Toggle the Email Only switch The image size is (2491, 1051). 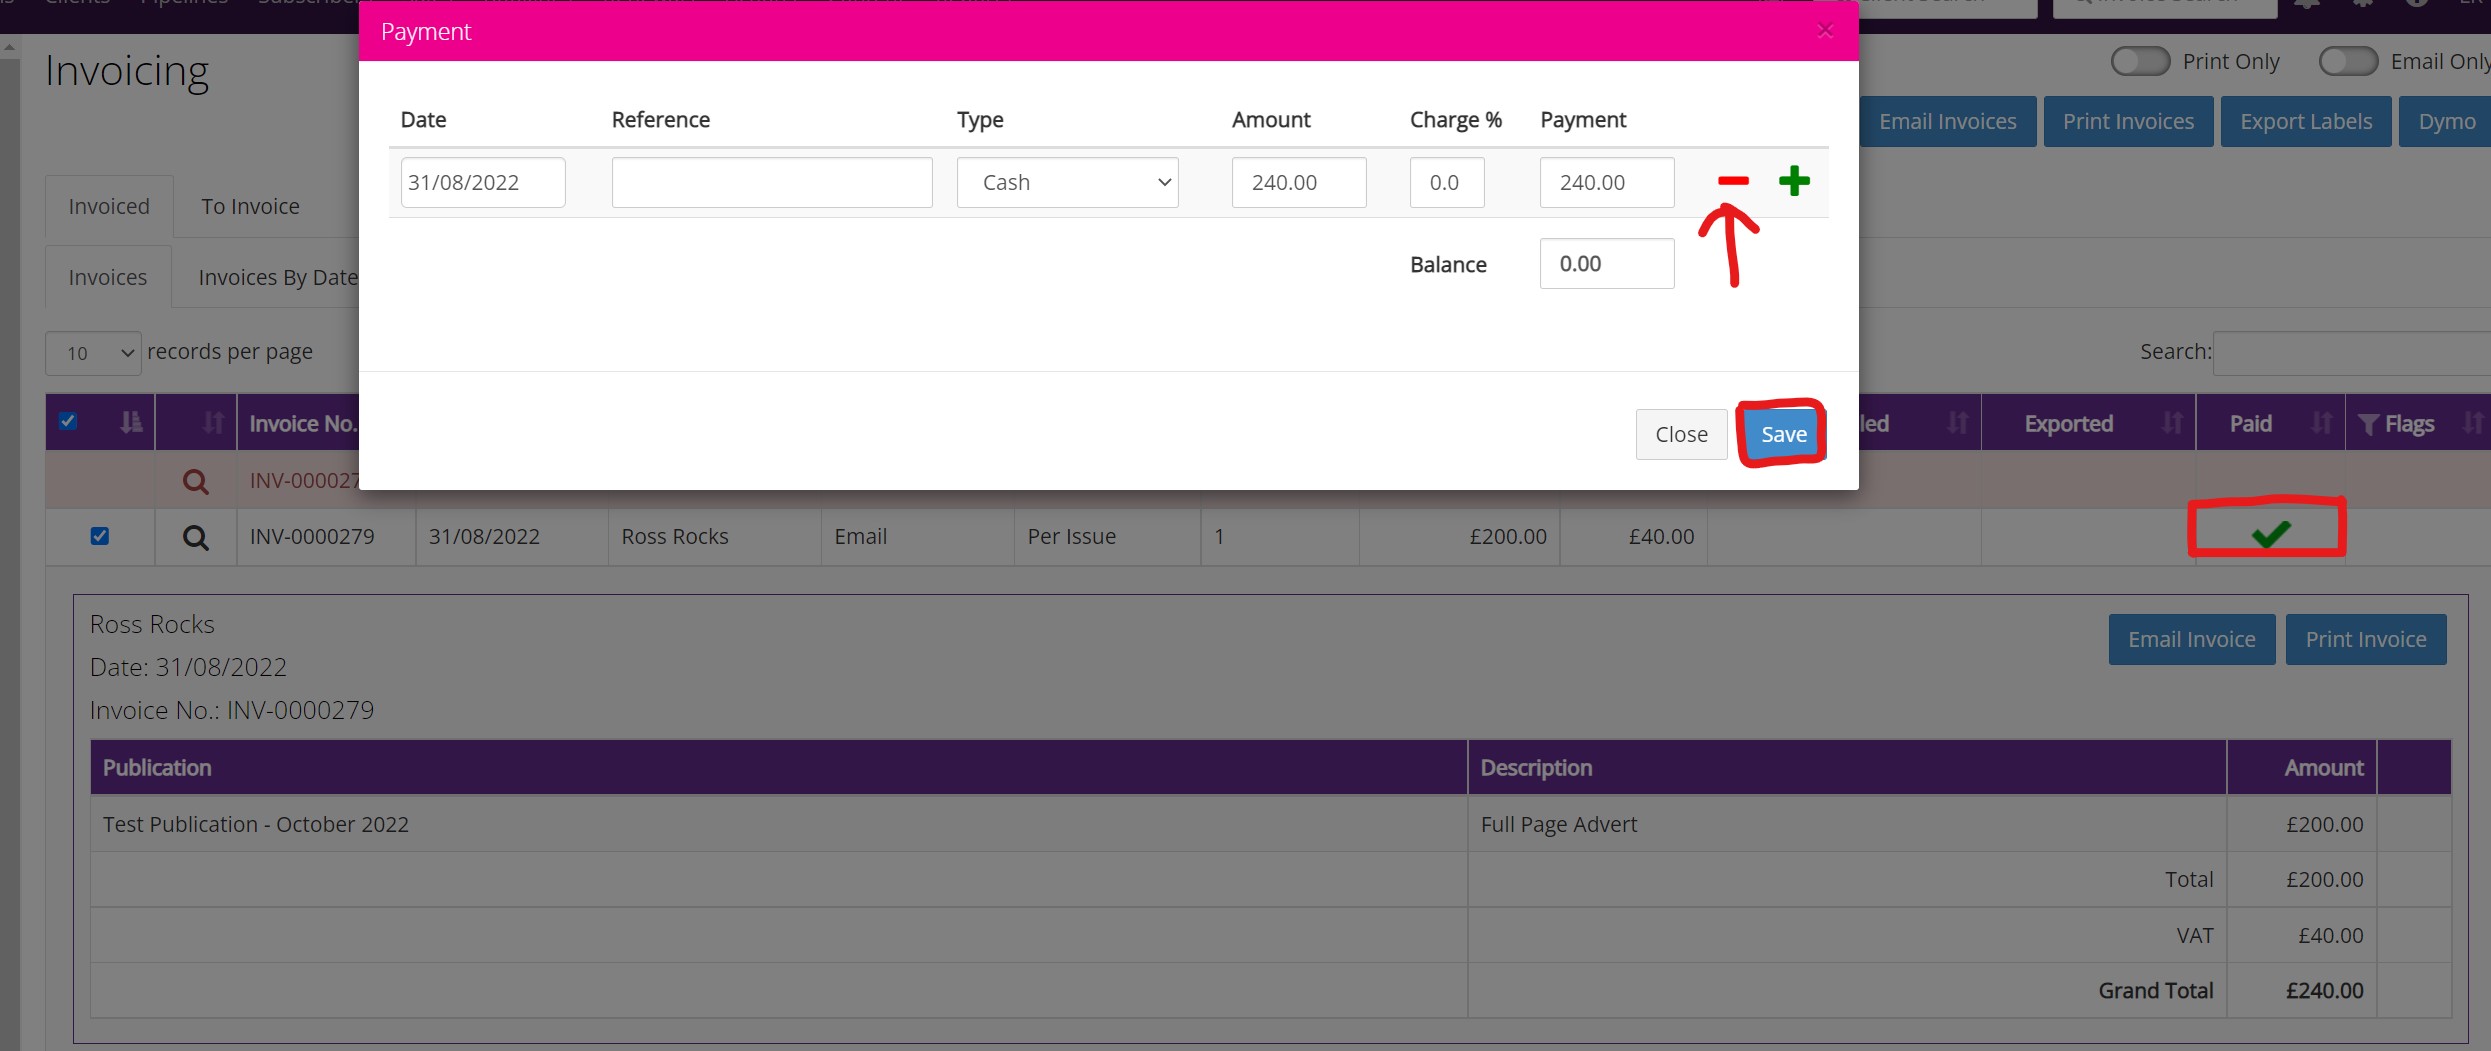point(2348,61)
